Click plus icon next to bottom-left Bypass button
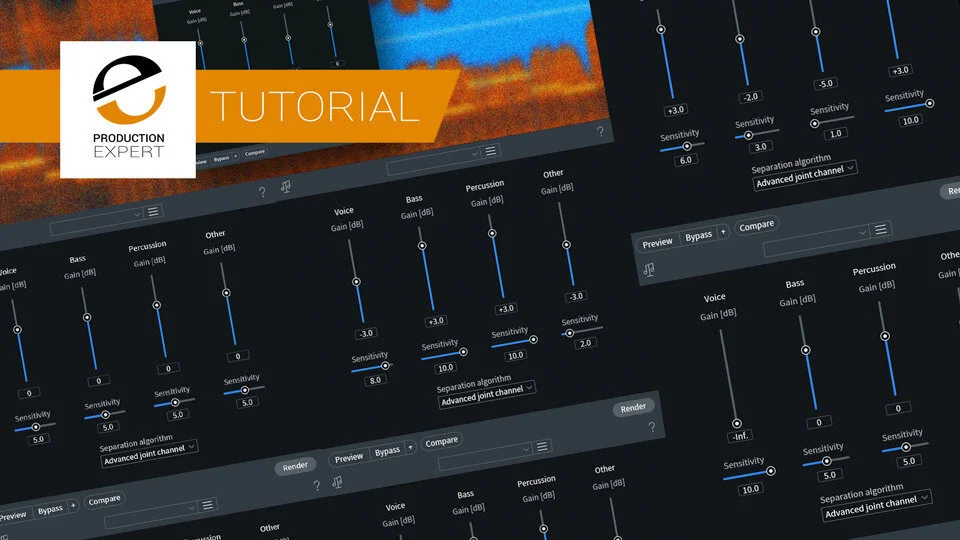 pos(73,506)
